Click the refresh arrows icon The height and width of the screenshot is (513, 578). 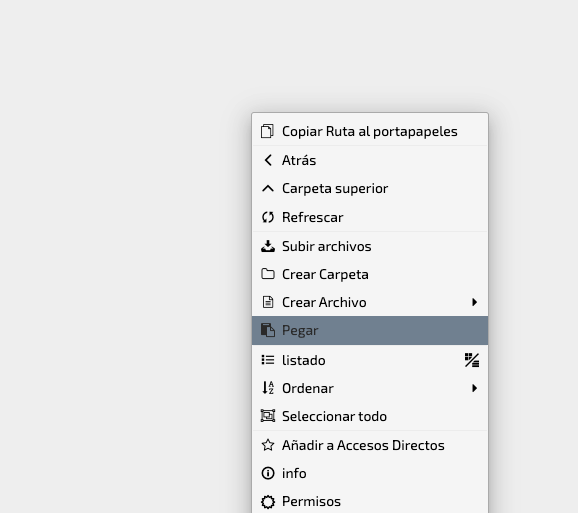[x=268, y=217]
